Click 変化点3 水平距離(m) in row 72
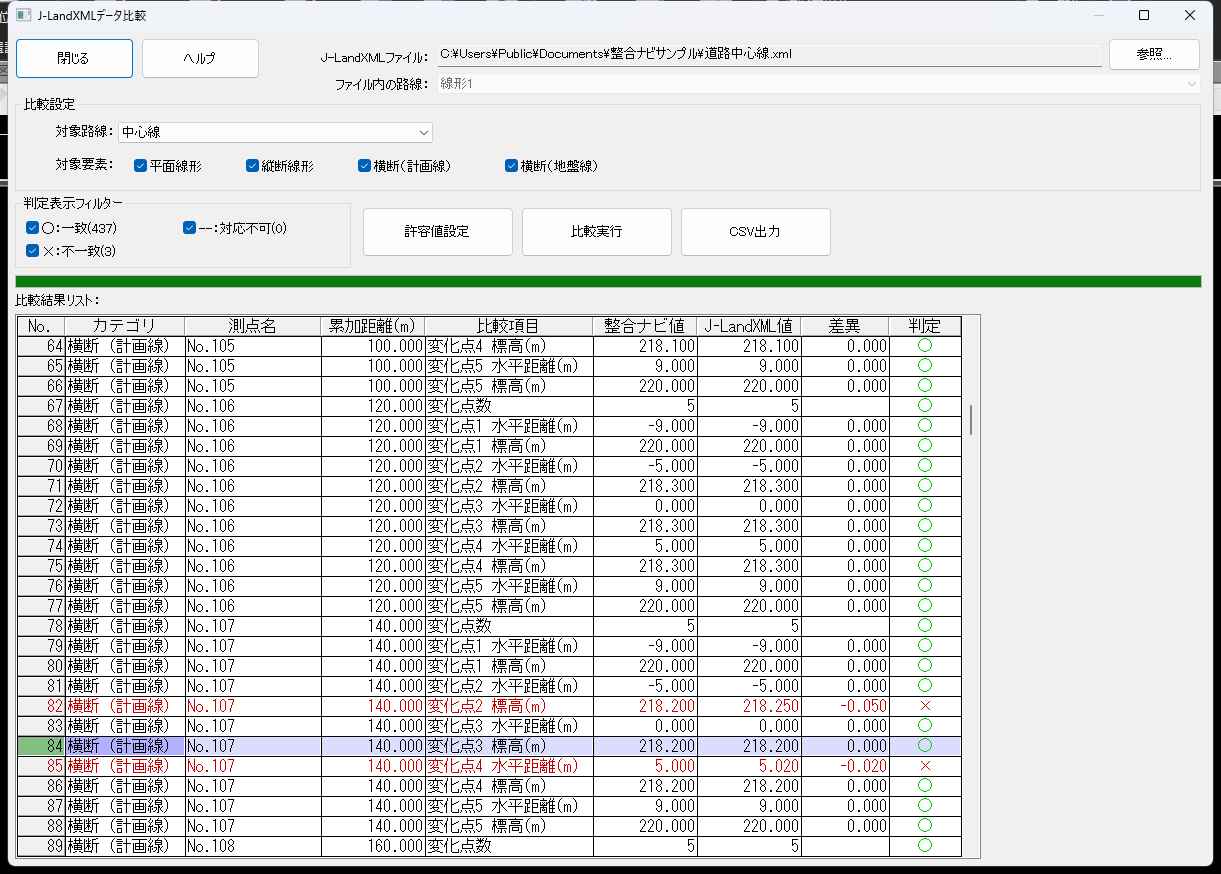Screen dimensions: 1221x874 click(509, 506)
